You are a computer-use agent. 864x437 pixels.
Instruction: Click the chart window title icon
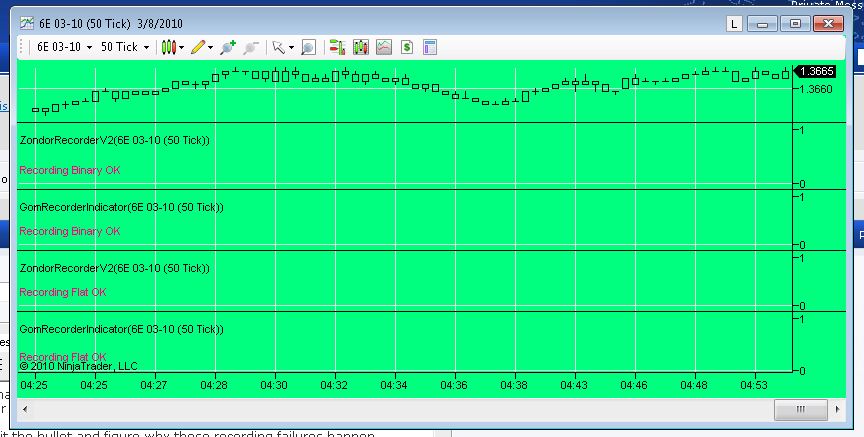[x=26, y=23]
